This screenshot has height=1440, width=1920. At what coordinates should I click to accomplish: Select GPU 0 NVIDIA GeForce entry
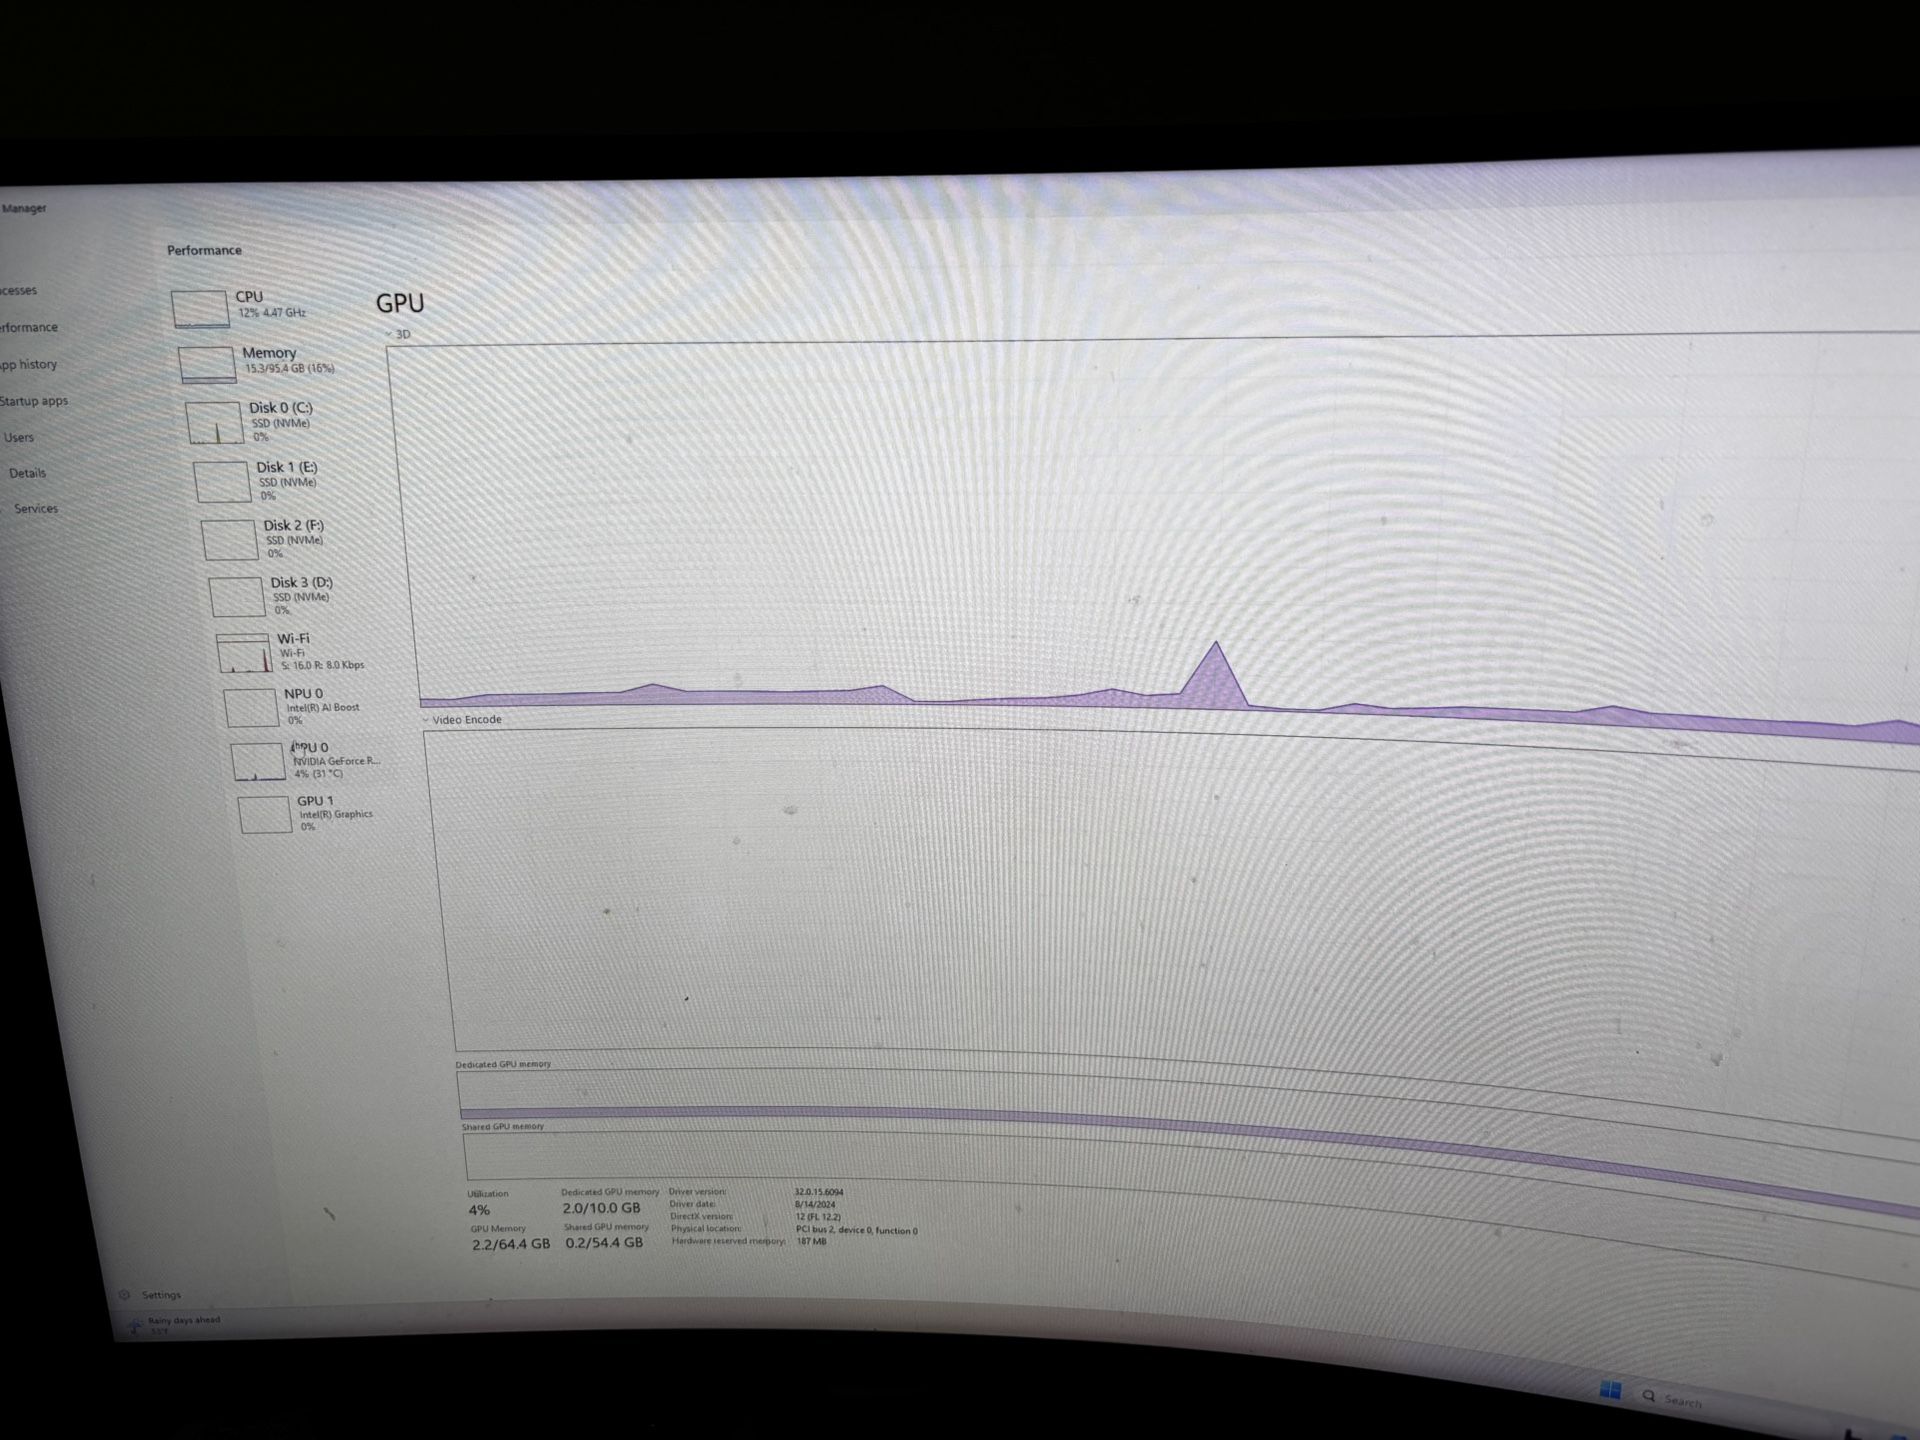258,762
